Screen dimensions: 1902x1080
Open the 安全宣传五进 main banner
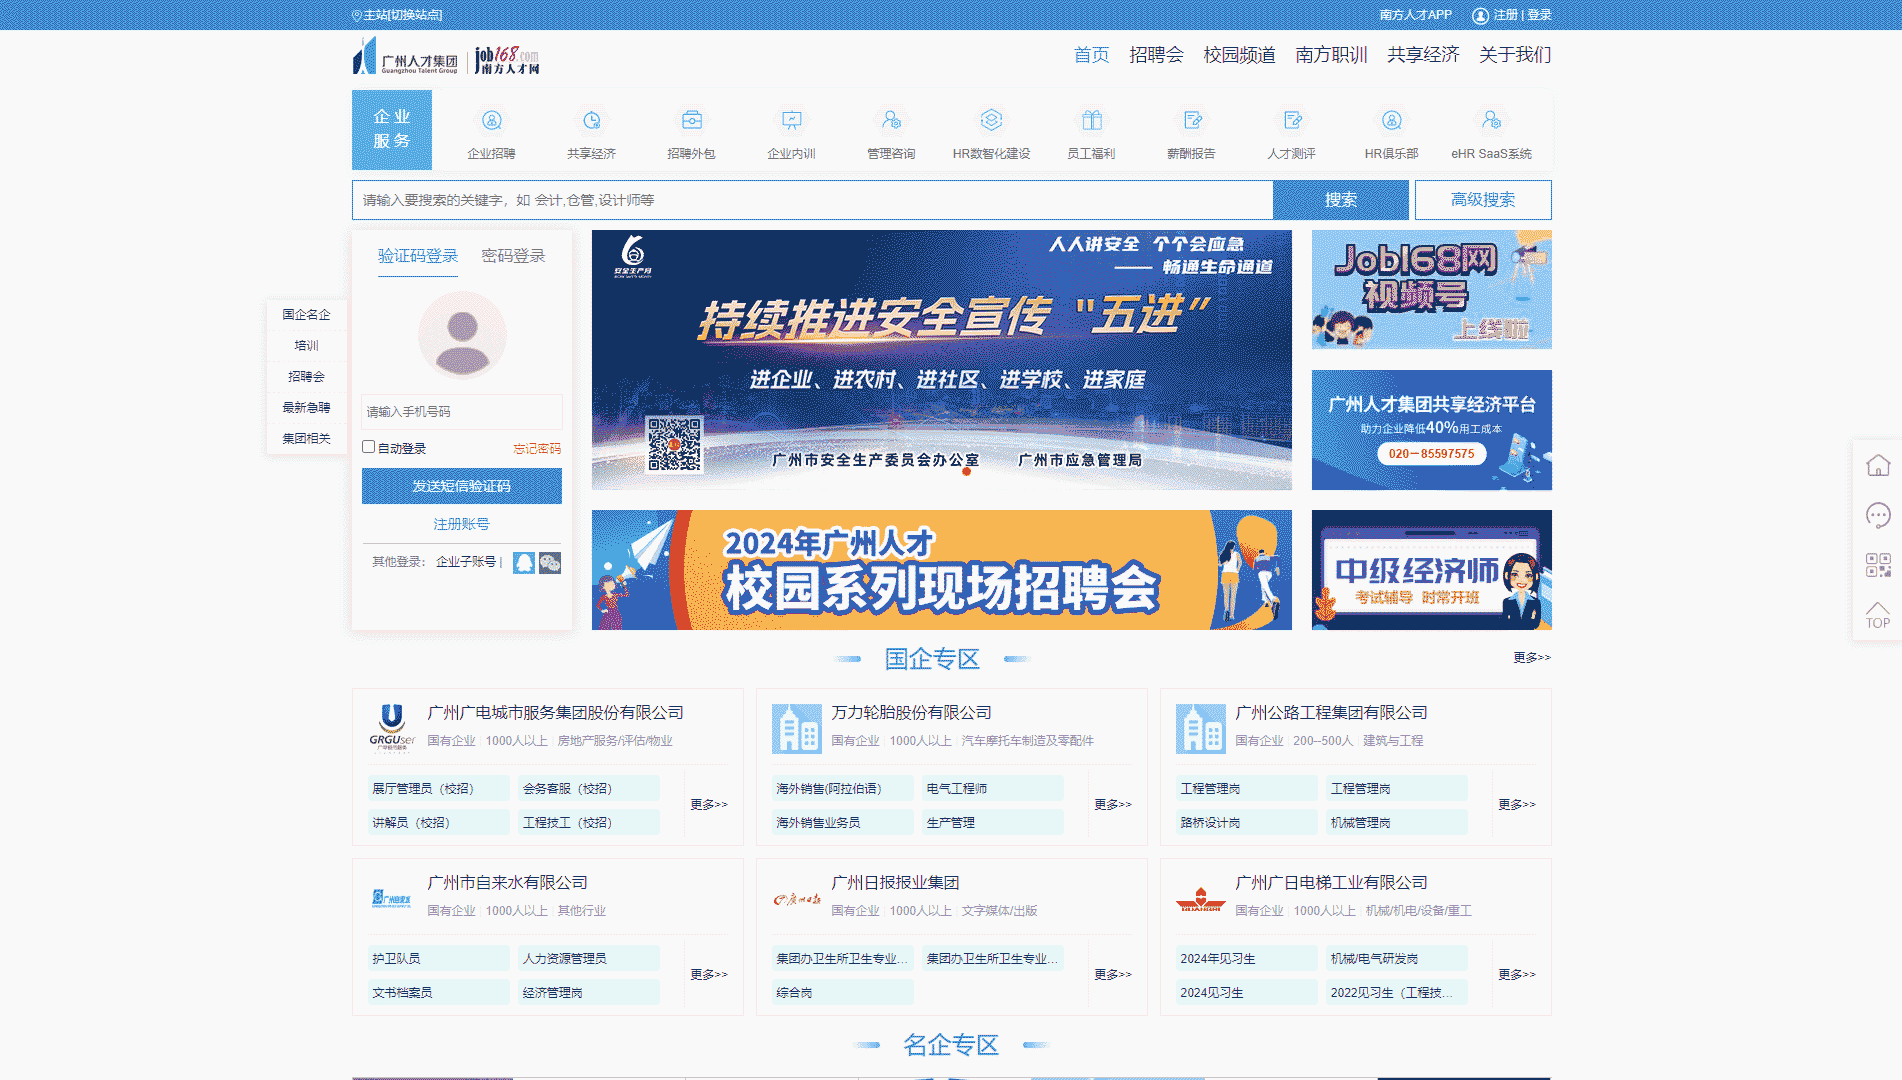(942, 360)
